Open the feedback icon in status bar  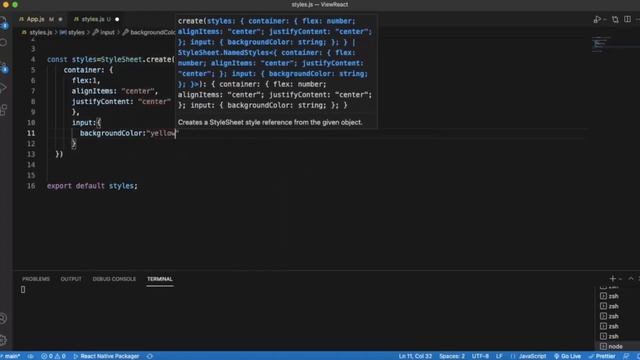tap(627, 356)
